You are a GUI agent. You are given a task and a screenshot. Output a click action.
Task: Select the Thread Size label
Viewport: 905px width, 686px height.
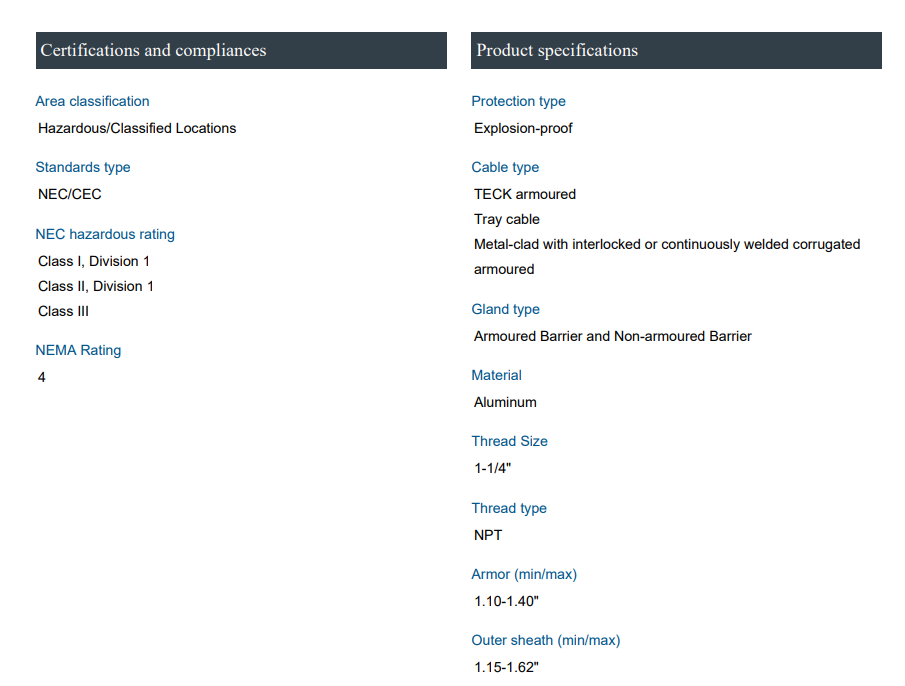[509, 441]
